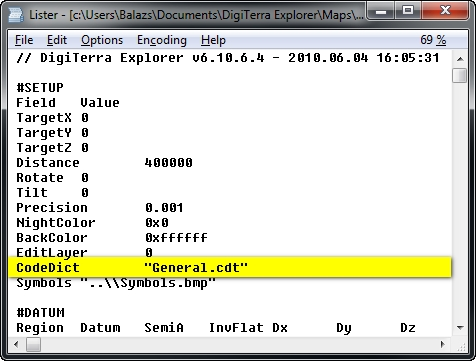Click the "Value" column header in SETUP
Image resolution: width=476 pixels, height=361 pixels.
(x=100, y=103)
